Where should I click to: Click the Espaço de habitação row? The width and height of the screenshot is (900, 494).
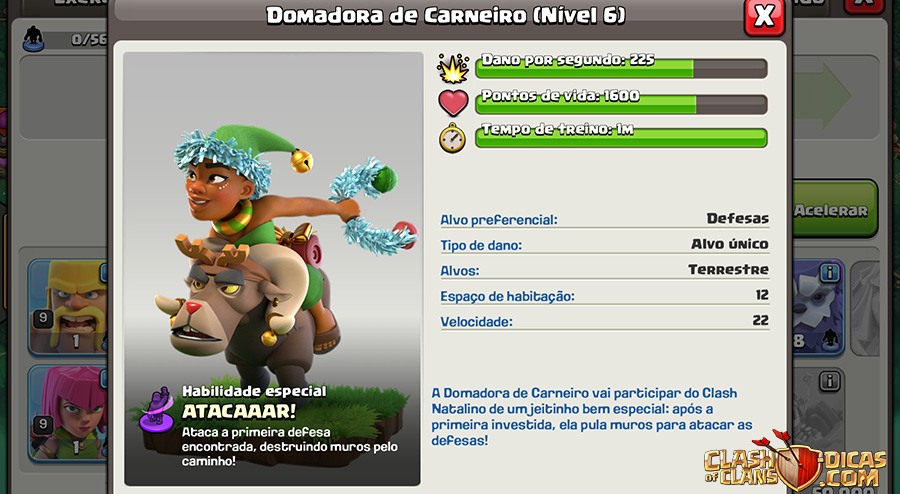point(604,296)
